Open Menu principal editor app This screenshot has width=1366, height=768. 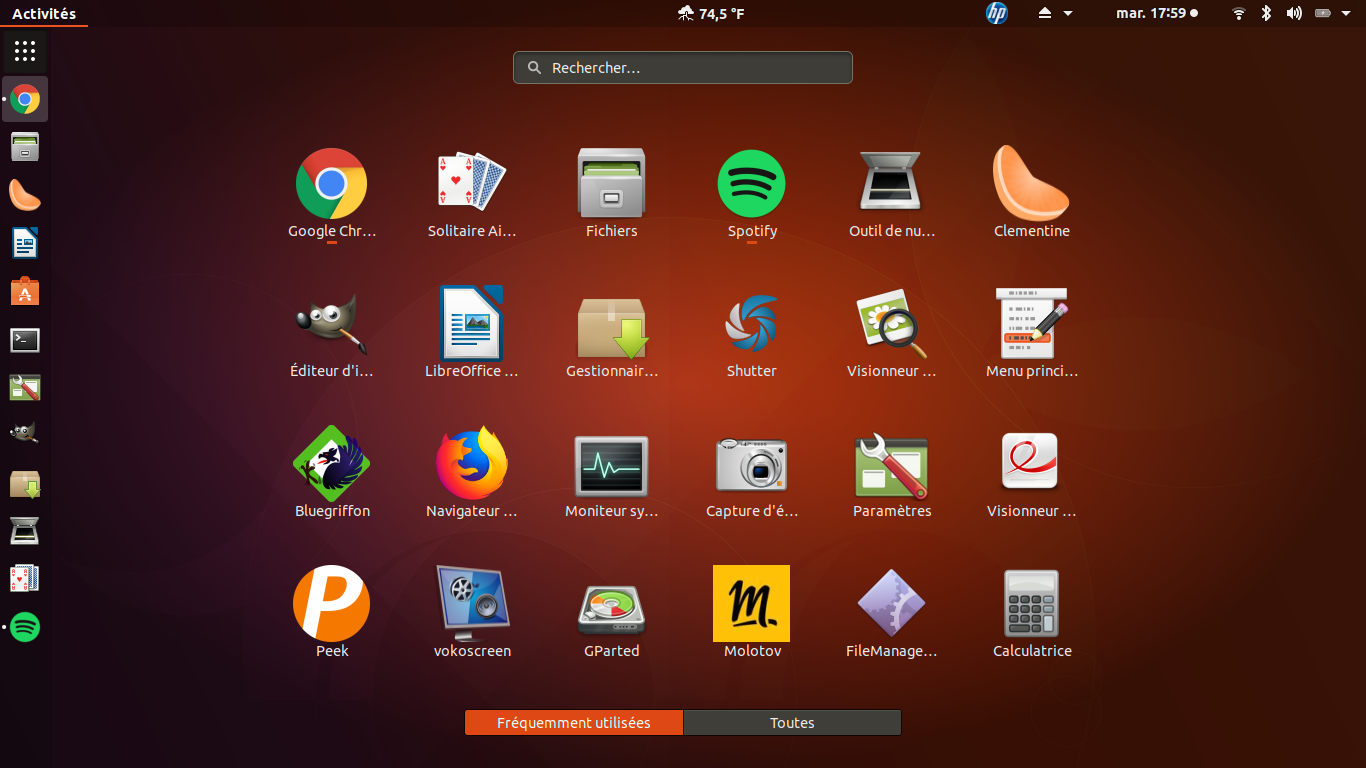point(1031,324)
